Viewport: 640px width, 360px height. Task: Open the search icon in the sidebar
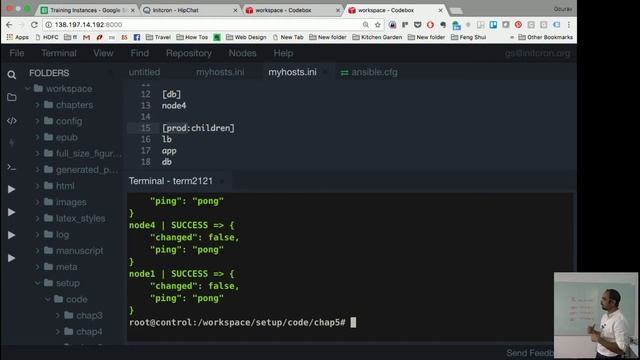(12, 75)
